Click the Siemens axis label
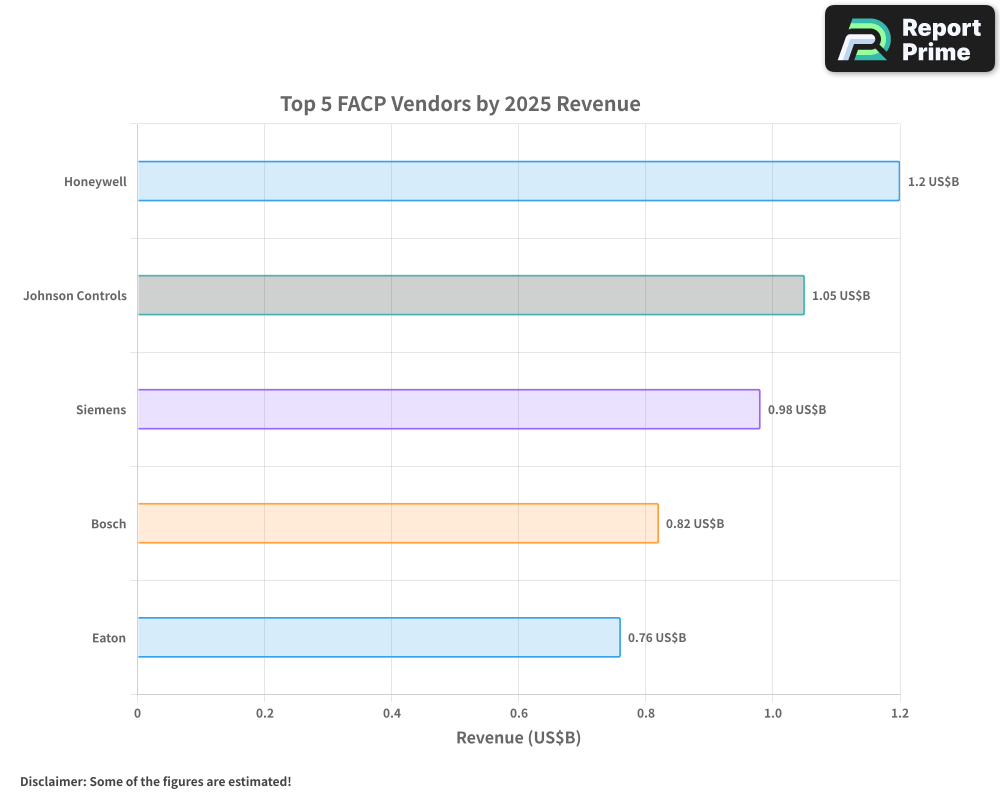 (101, 410)
